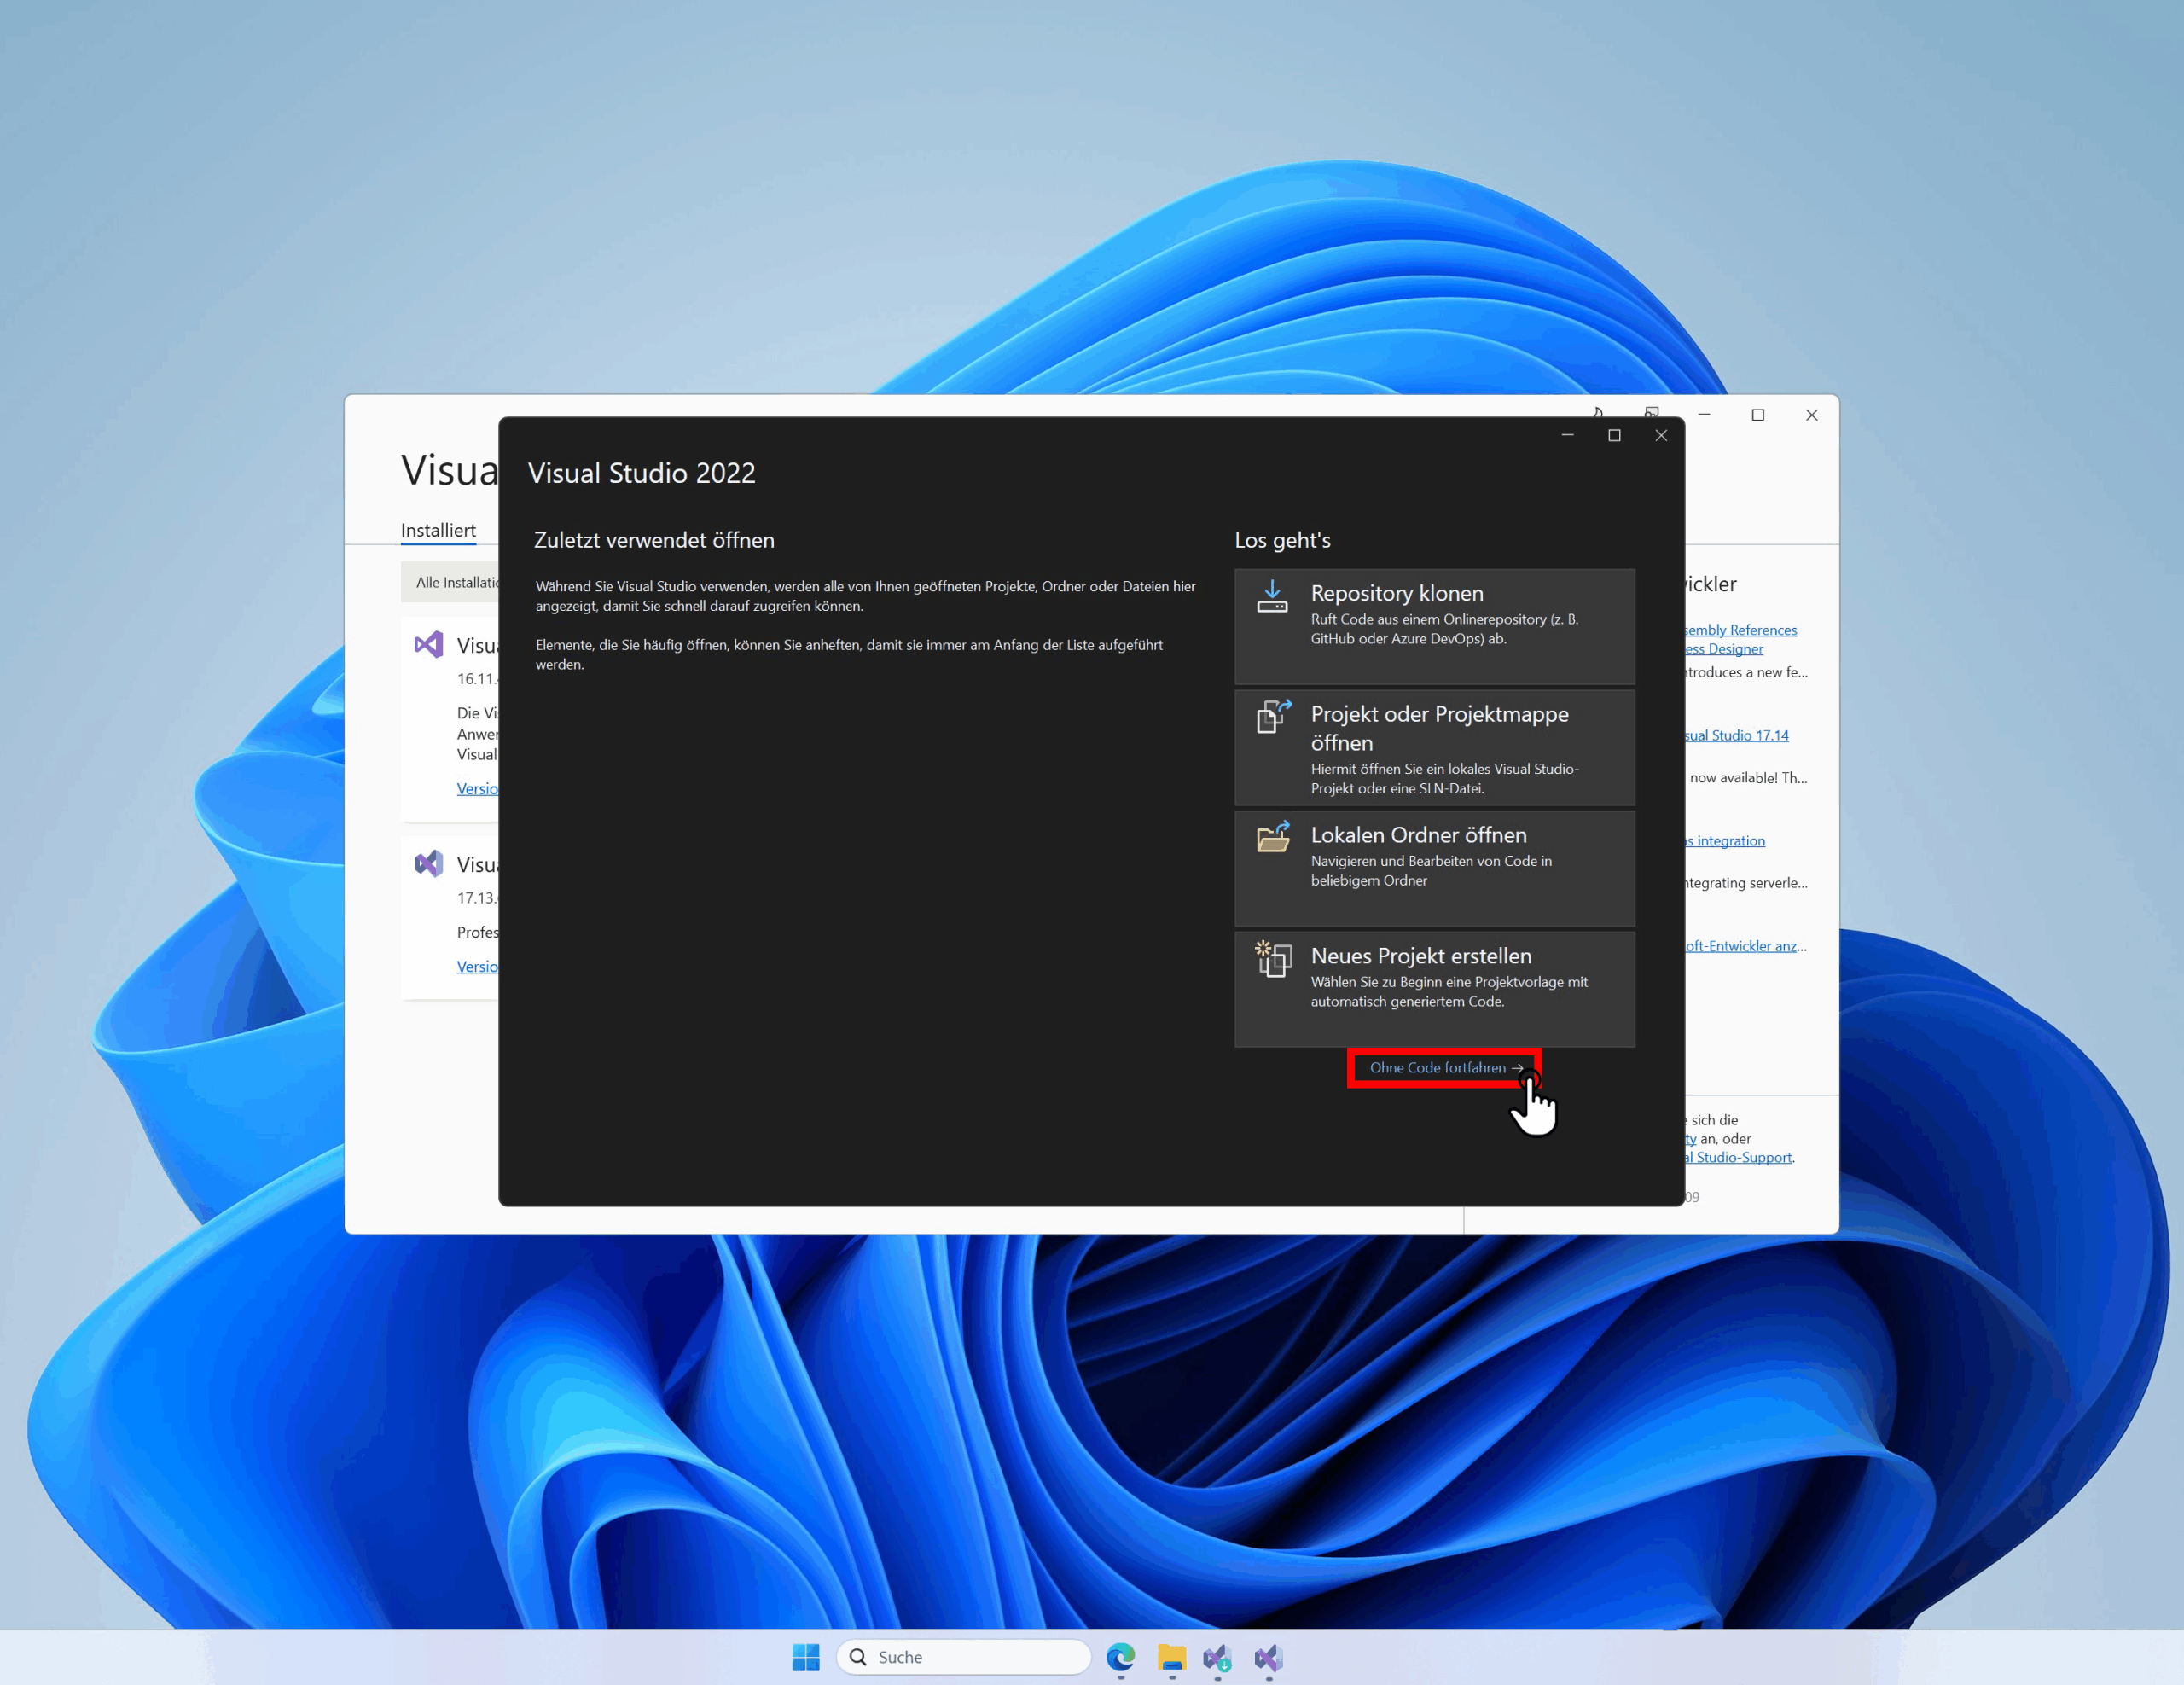Click the Ohne Code fortfahren link
The height and width of the screenshot is (1685, 2184).
click(x=1445, y=1068)
